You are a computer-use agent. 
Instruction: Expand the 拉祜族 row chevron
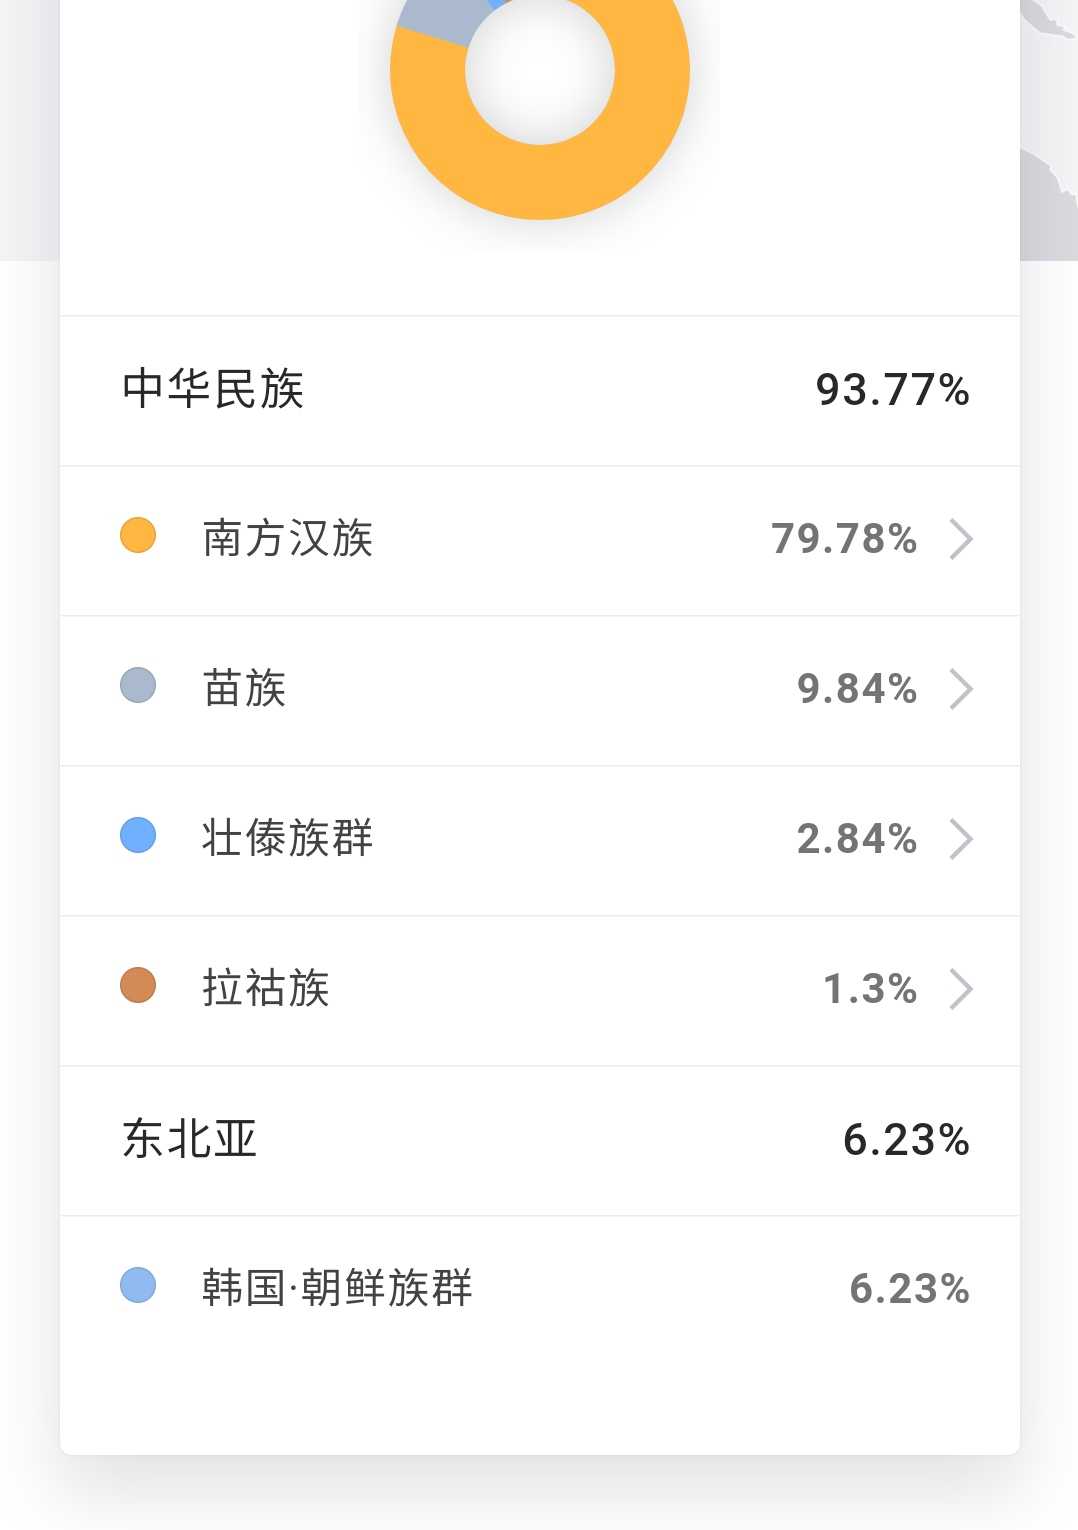(961, 989)
